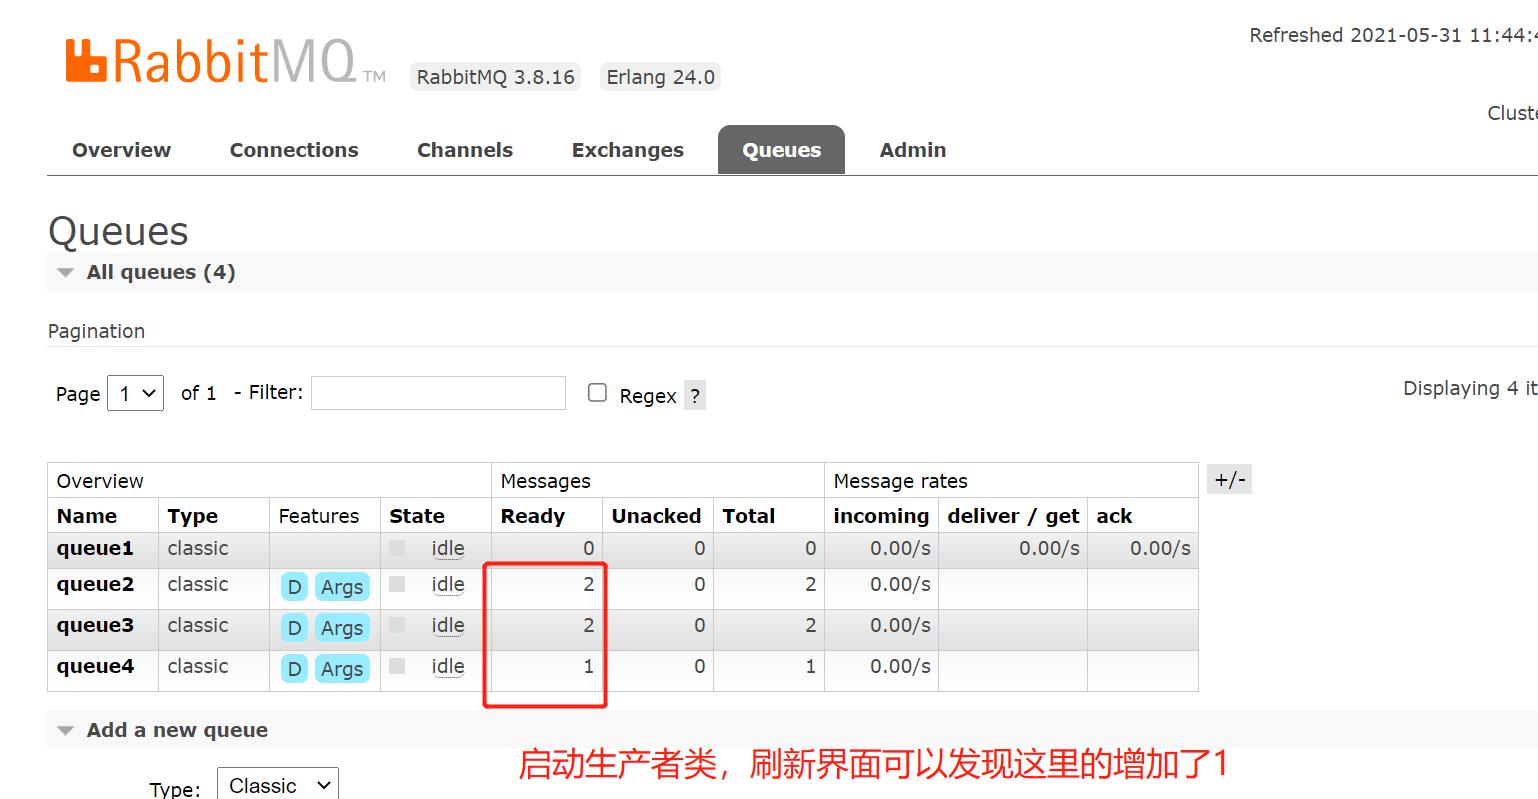
Task: Open the Overview tab
Action: 121,150
